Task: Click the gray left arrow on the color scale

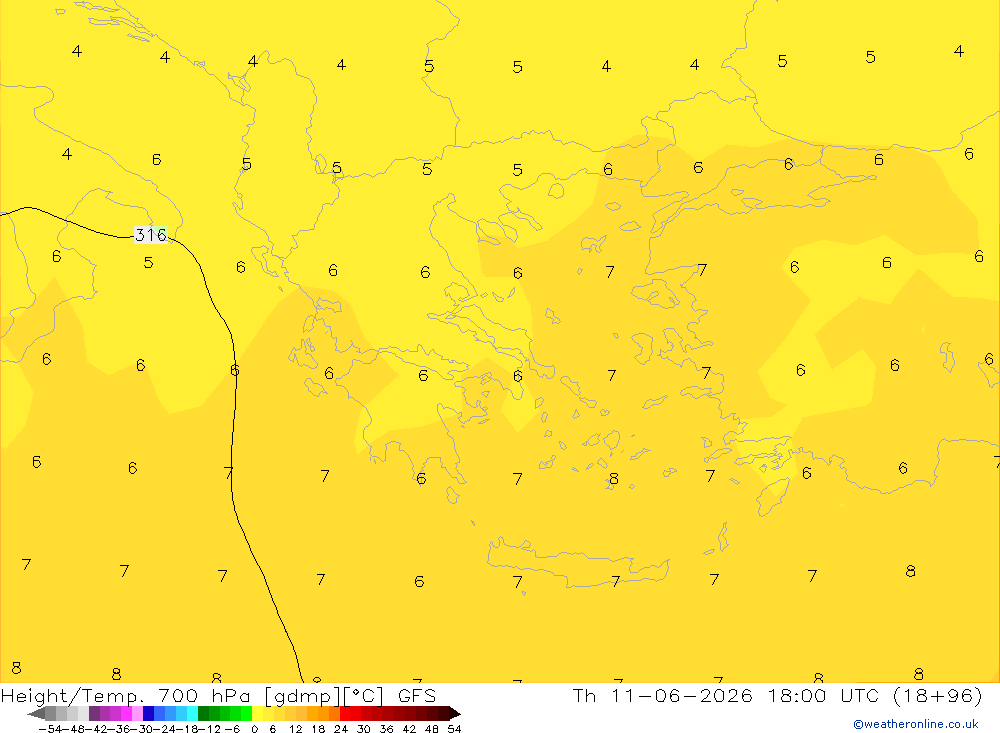Action: pyautogui.click(x=36, y=714)
